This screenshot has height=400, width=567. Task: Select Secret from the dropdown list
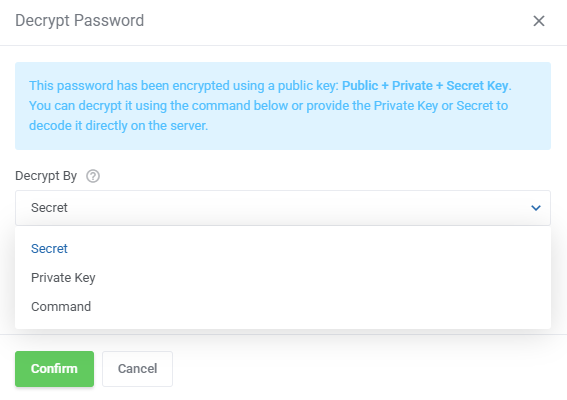pos(283,248)
